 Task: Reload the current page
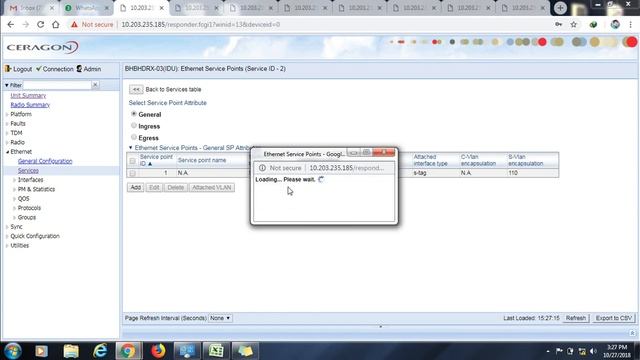click(40, 24)
